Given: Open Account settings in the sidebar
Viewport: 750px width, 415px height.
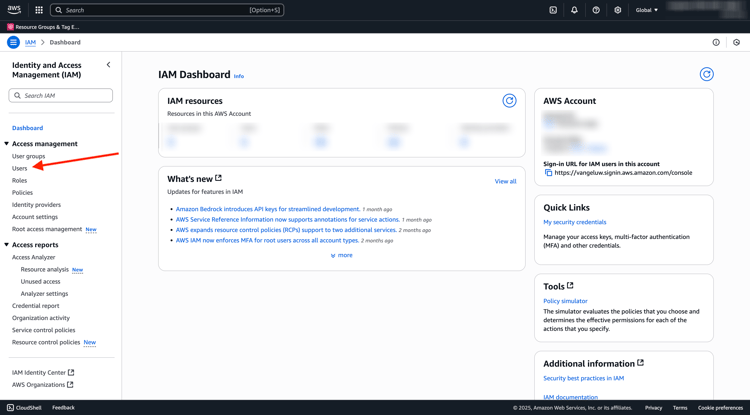Looking at the screenshot, I should click(x=35, y=217).
